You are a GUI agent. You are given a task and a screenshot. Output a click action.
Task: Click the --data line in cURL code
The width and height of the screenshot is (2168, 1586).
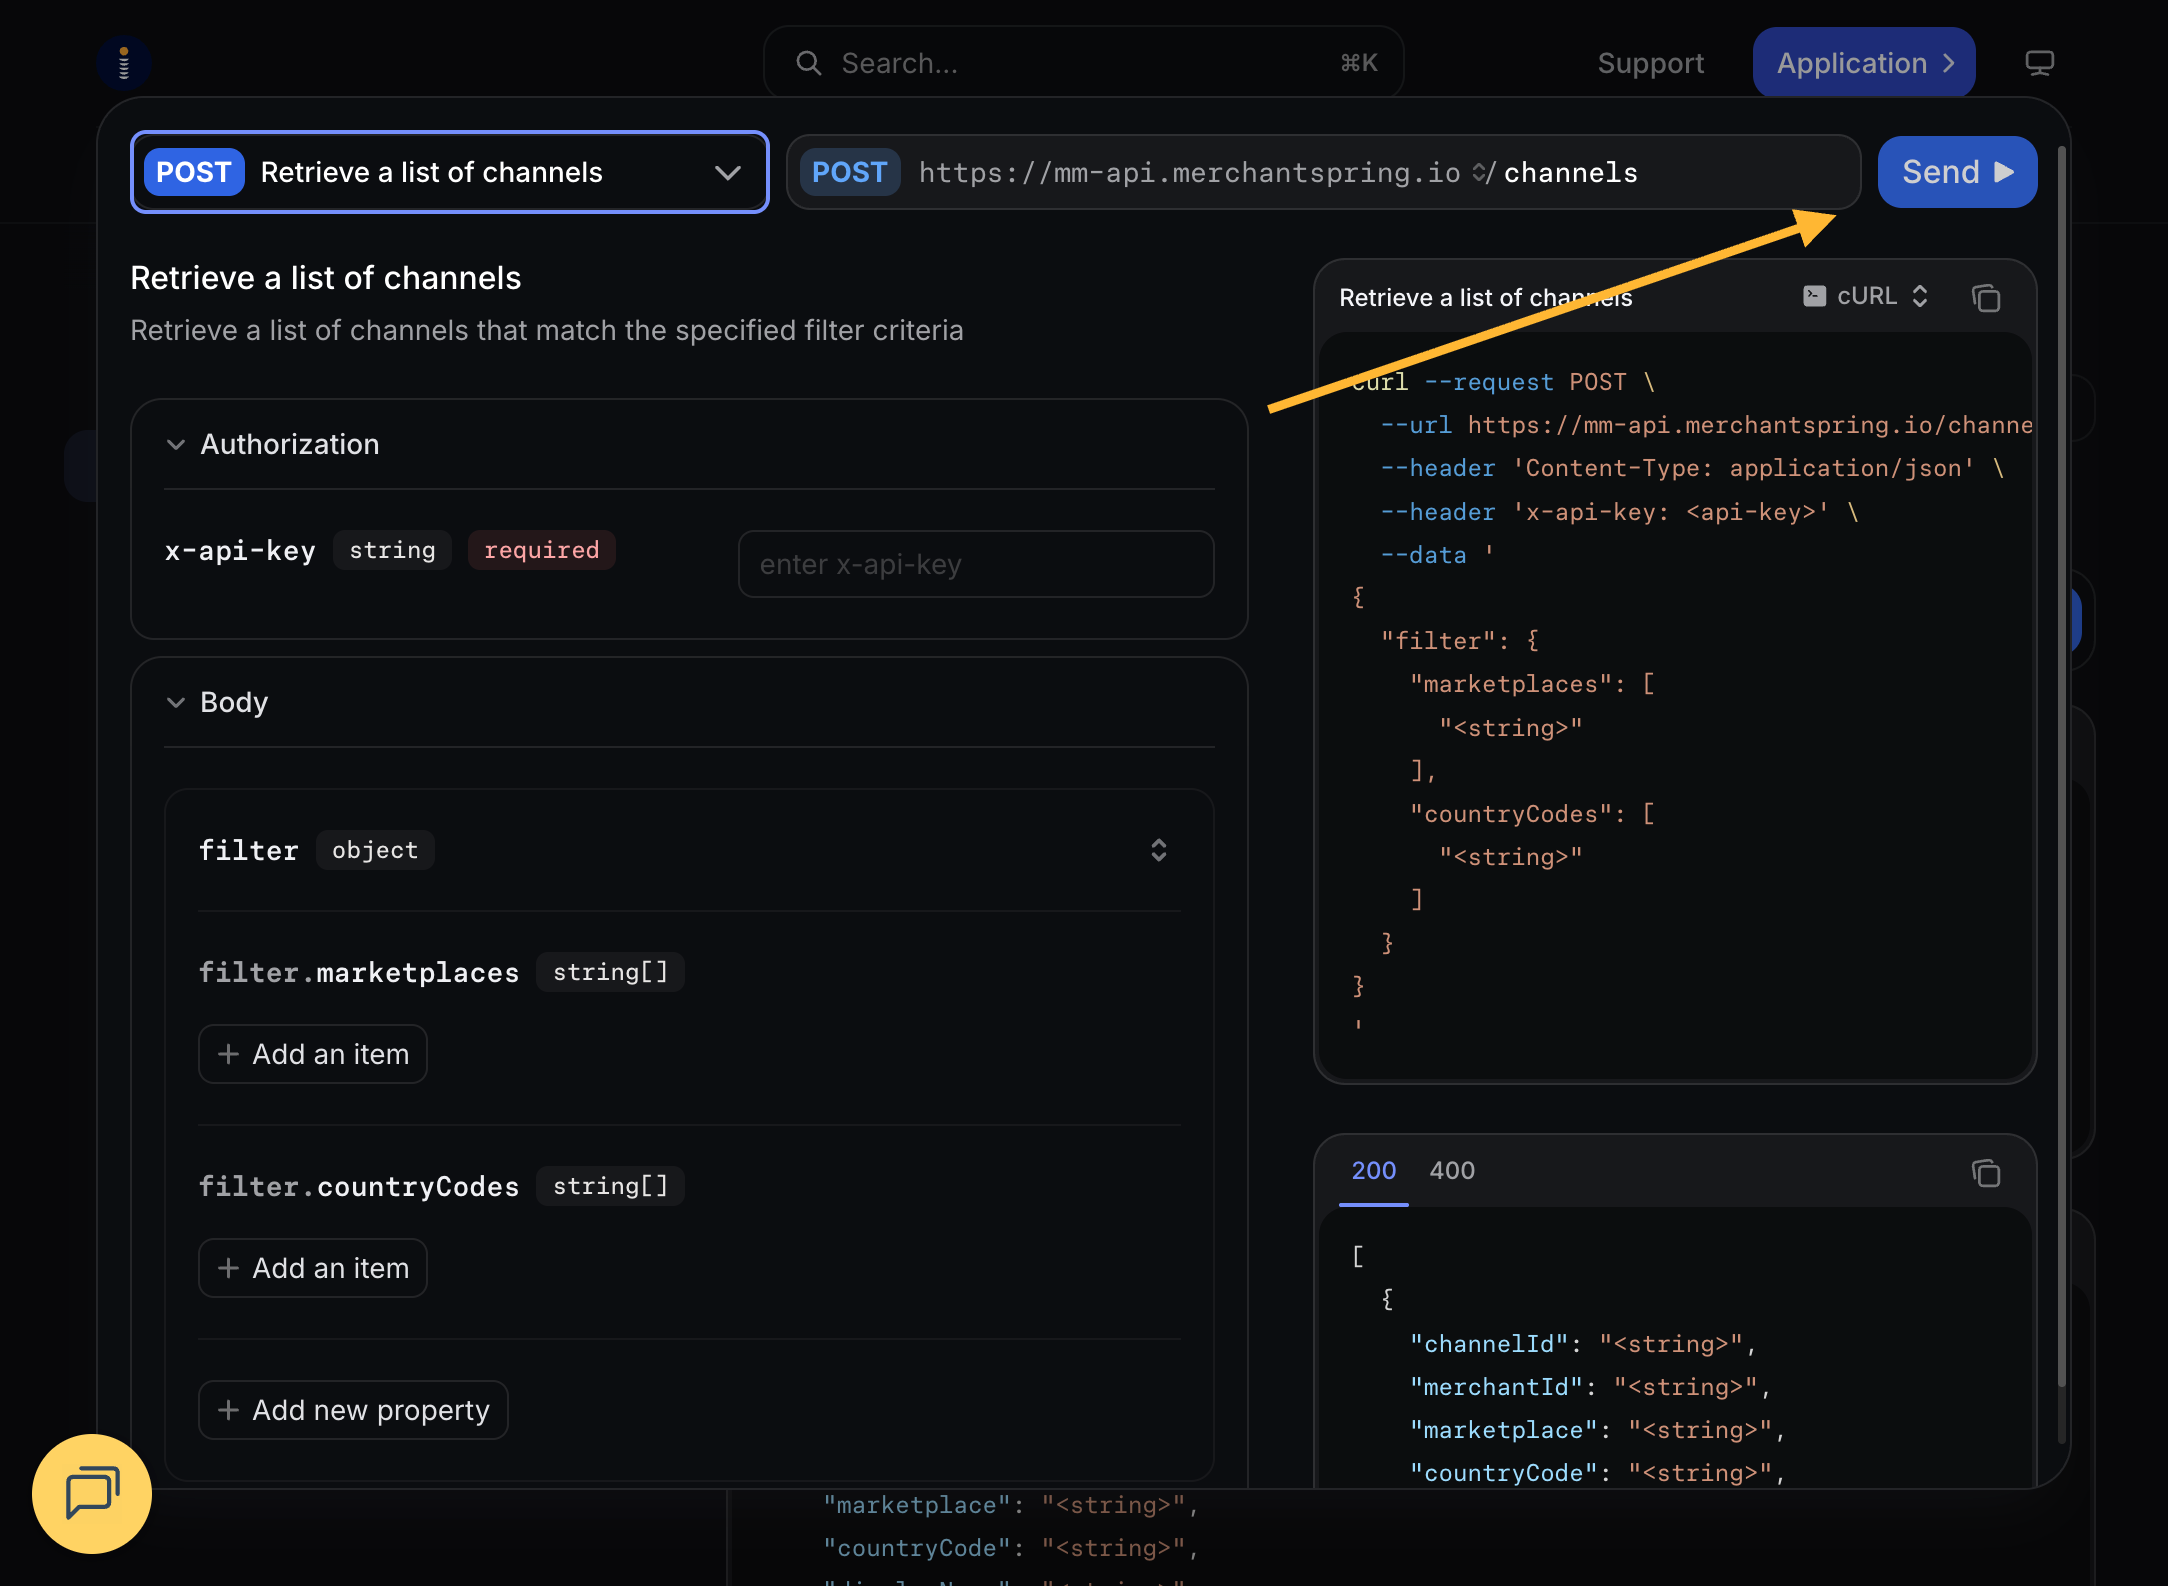click(1437, 555)
